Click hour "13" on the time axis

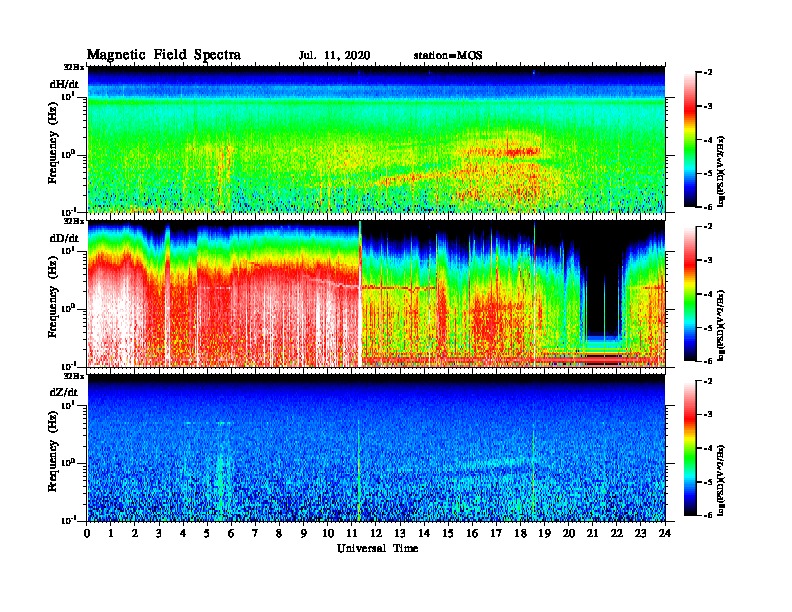point(400,534)
